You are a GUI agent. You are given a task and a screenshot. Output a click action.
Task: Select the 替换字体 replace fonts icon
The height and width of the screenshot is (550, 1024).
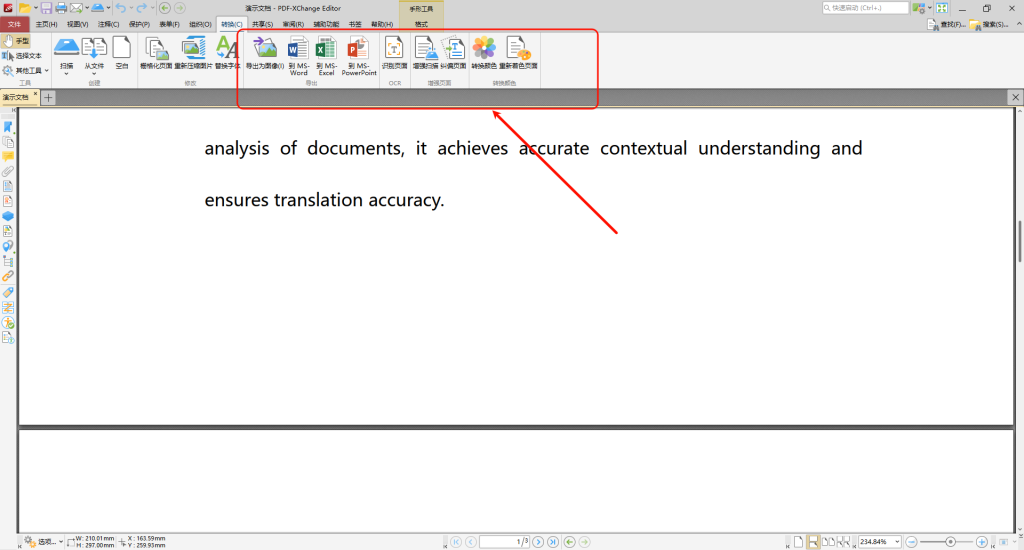tap(227, 53)
